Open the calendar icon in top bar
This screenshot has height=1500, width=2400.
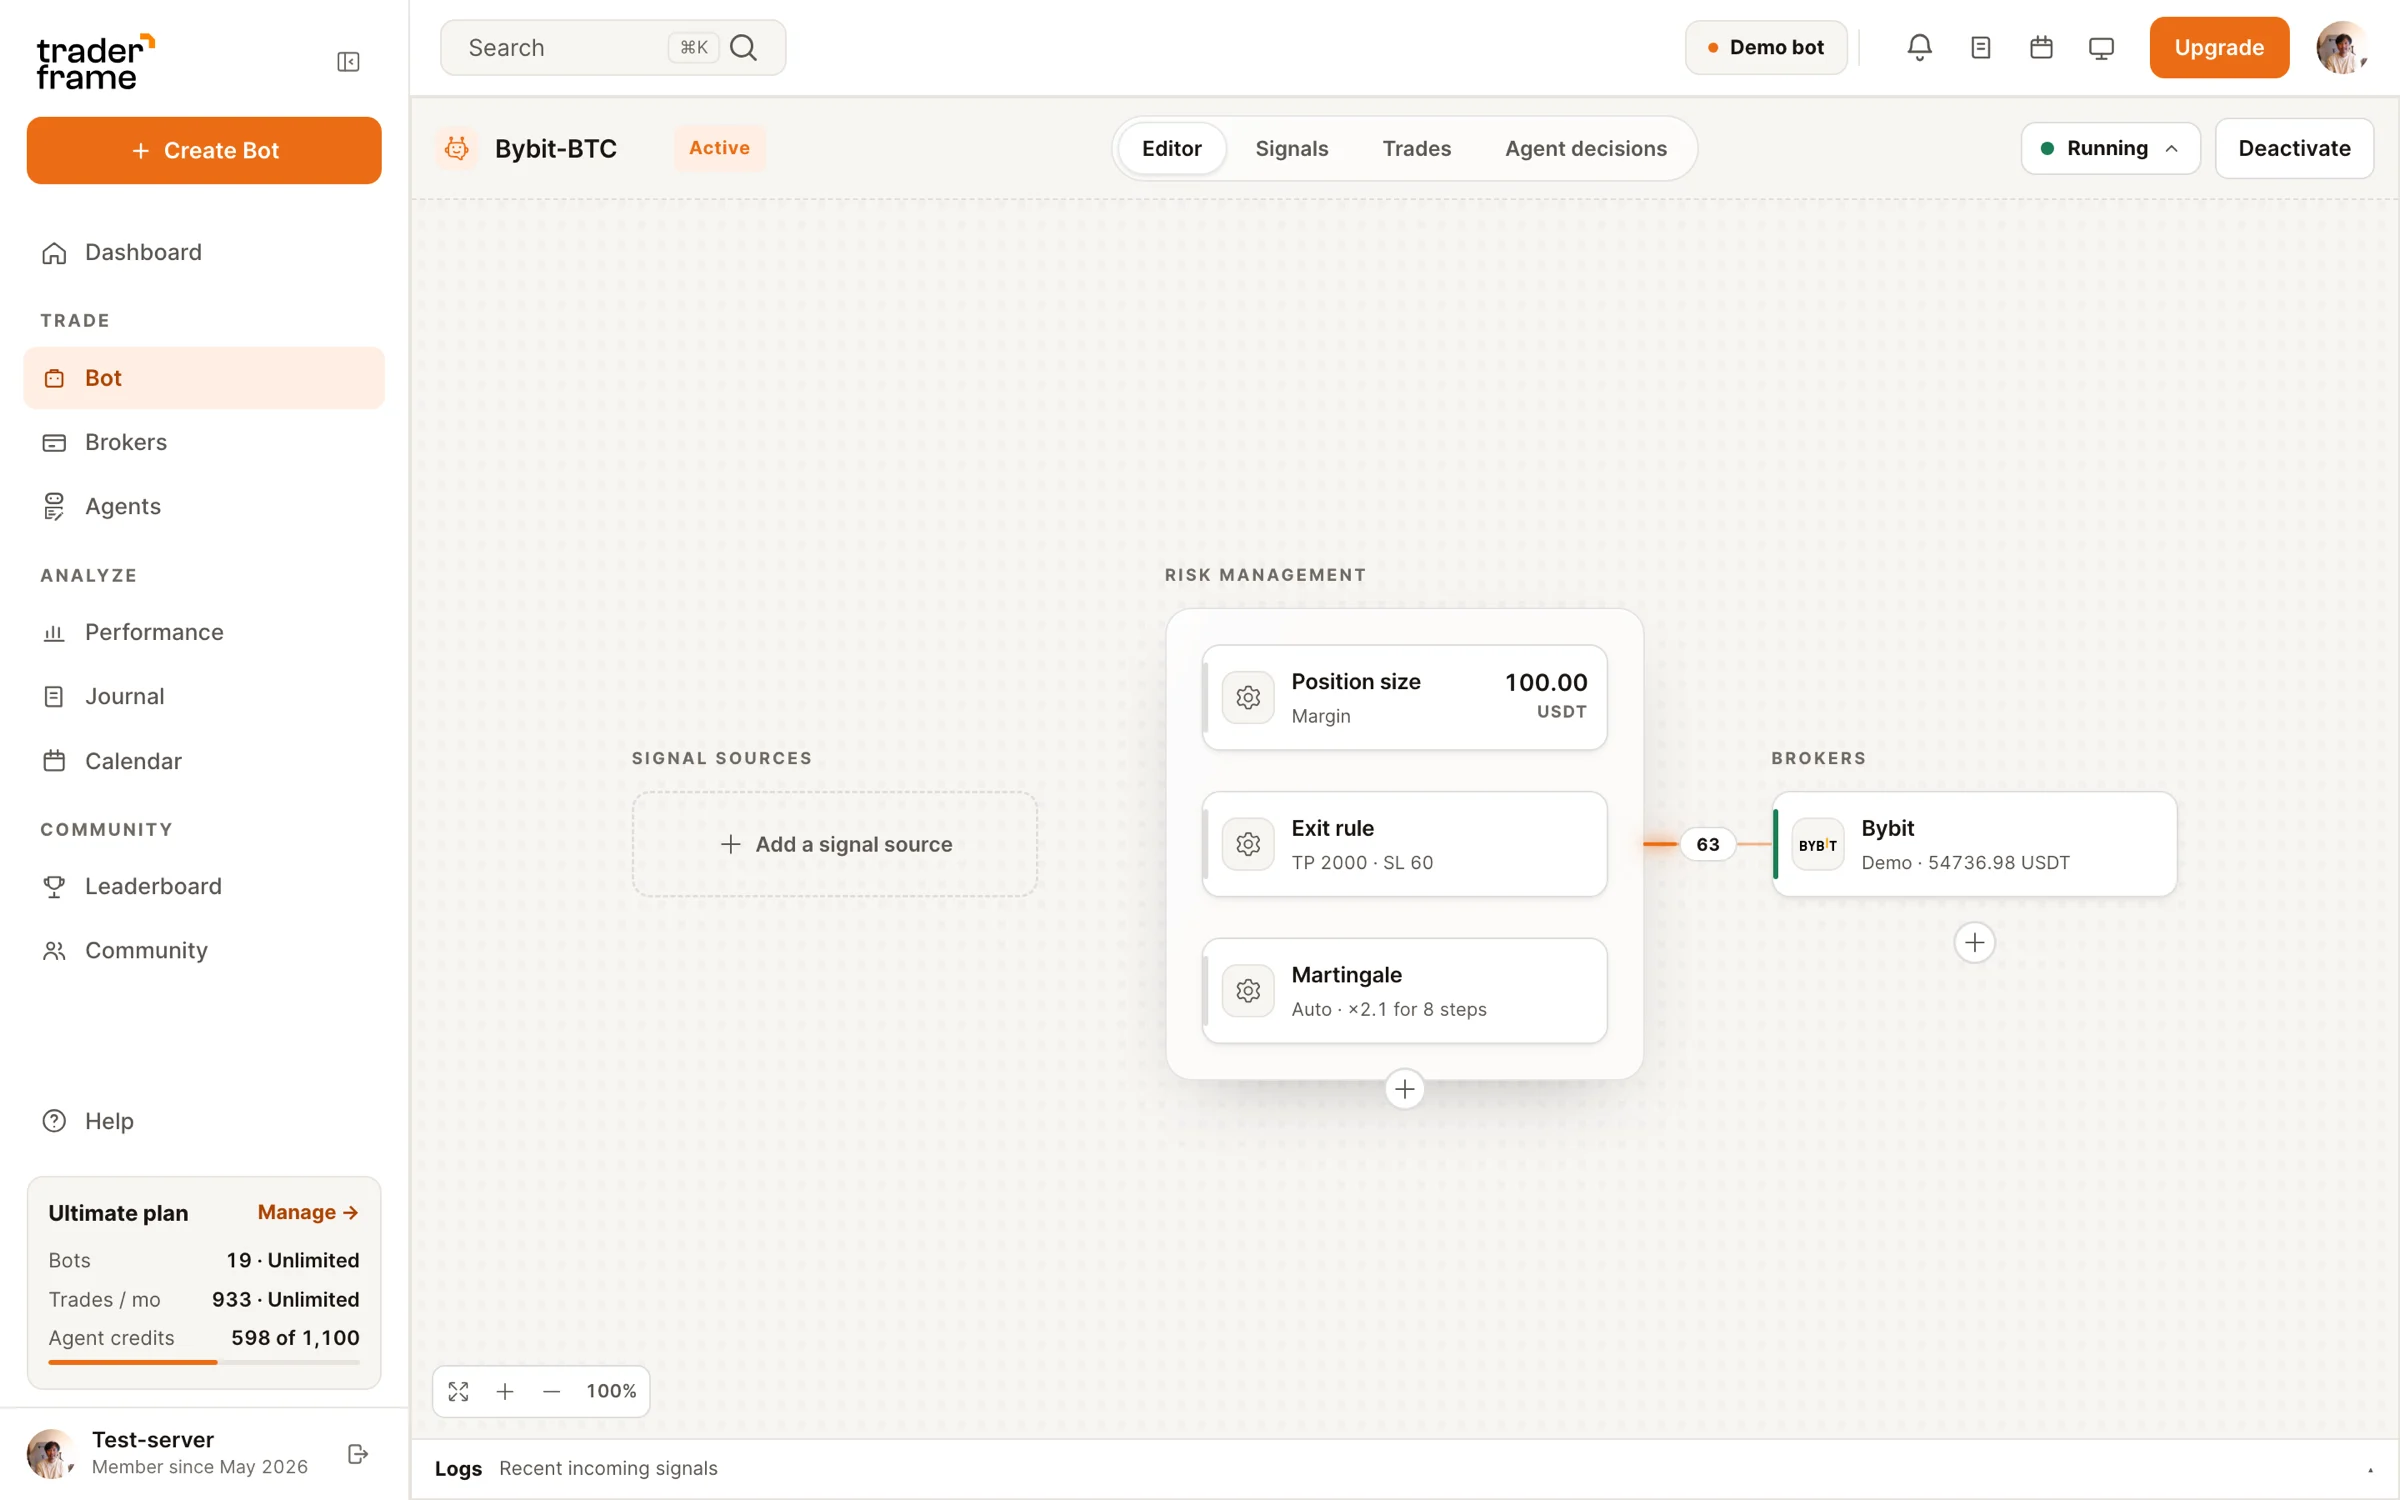pos(2041,47)
